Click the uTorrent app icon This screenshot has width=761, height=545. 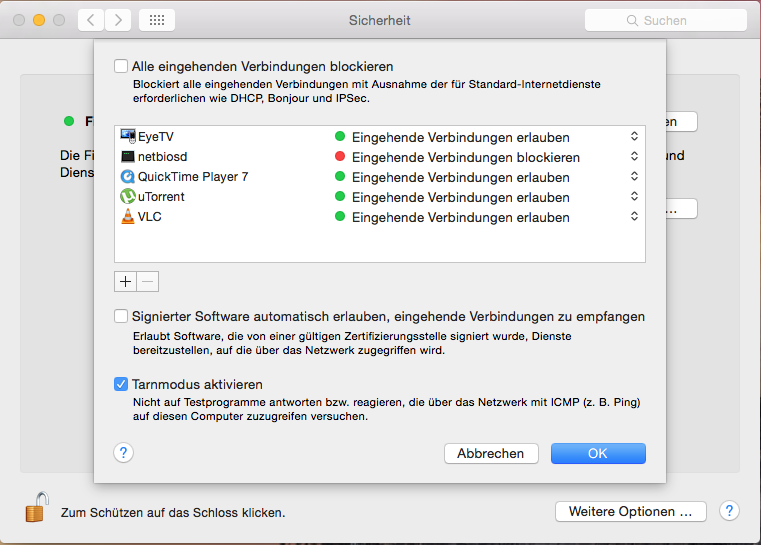(x=128, y=197)
